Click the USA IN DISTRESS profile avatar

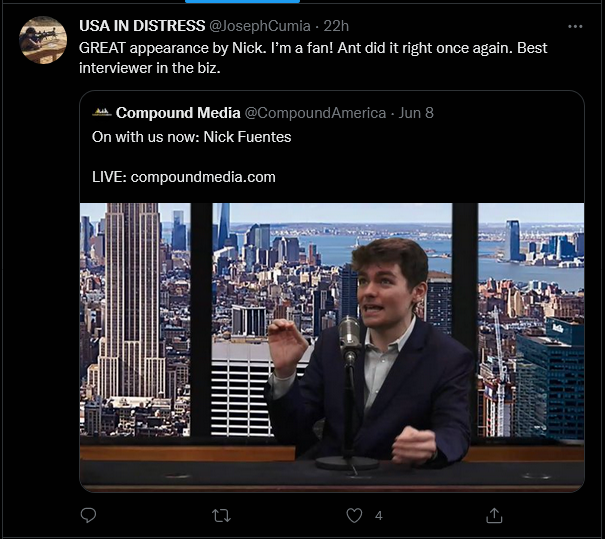coord(43,40)
